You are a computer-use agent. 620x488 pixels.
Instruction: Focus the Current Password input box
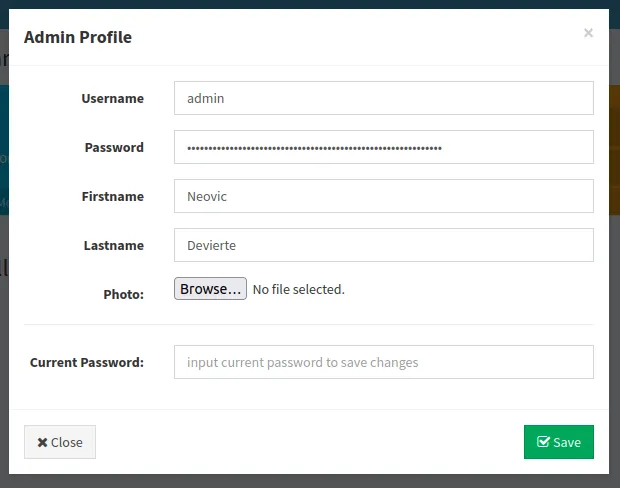[x=383, y=362]
